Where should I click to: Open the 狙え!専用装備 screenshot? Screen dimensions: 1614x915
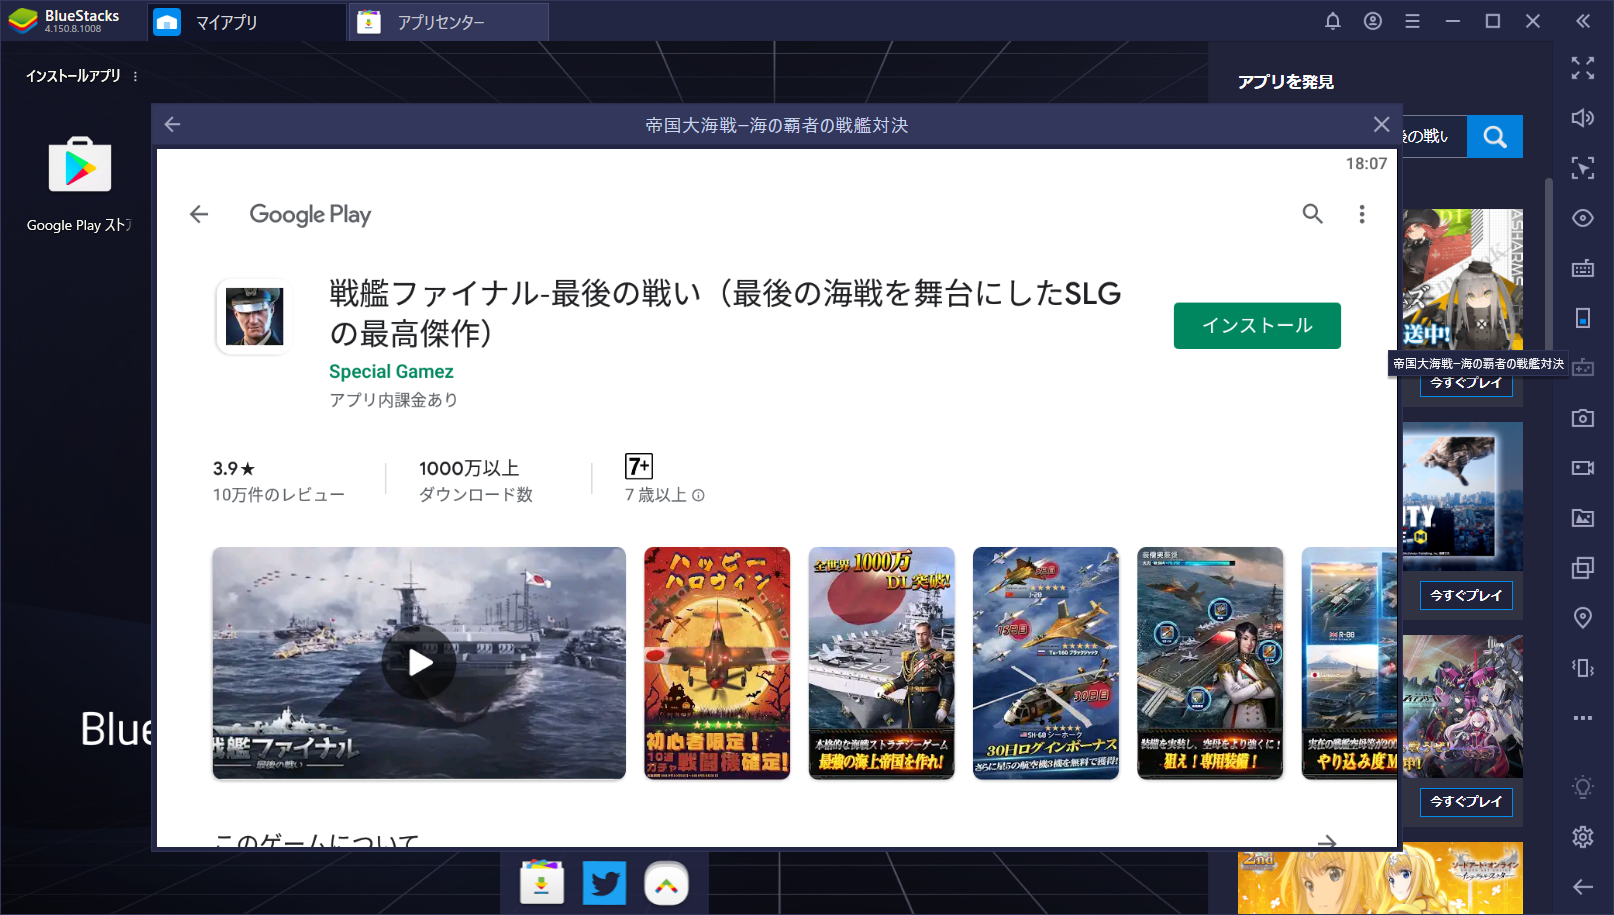[1210, 663]
